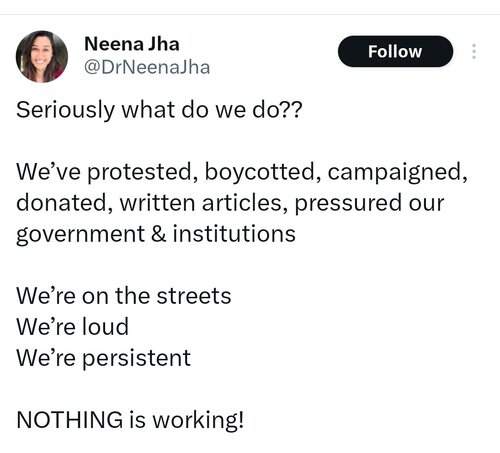Click the capitalized word 'NOTHING'

(x=70, y=419)
